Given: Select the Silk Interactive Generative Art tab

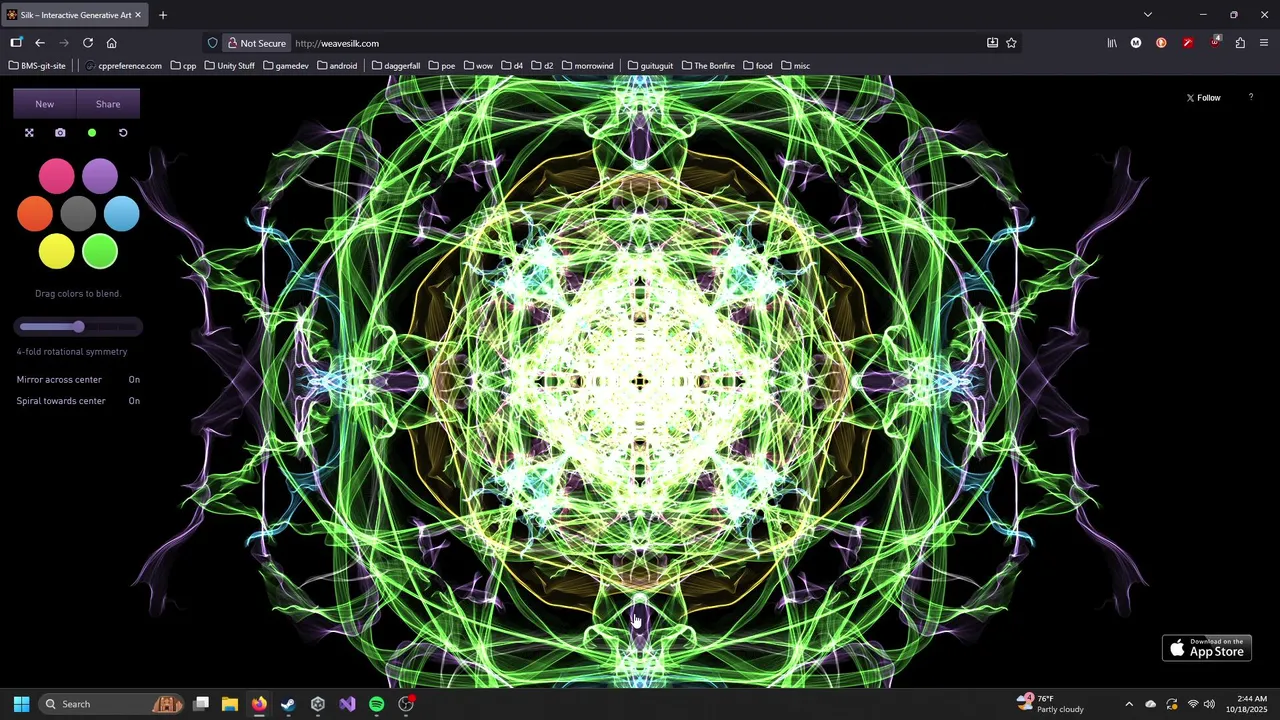Looking at the screenshot, I should (x=75, y=15).
